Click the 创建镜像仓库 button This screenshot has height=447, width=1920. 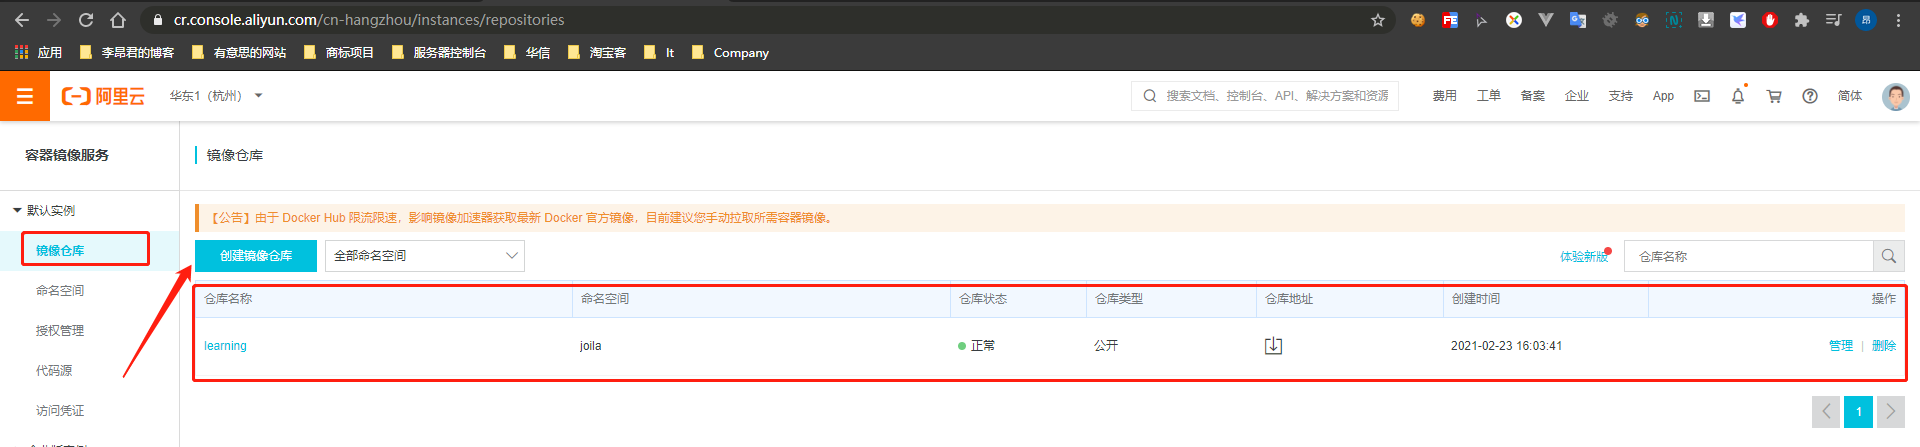coord(256,256)
